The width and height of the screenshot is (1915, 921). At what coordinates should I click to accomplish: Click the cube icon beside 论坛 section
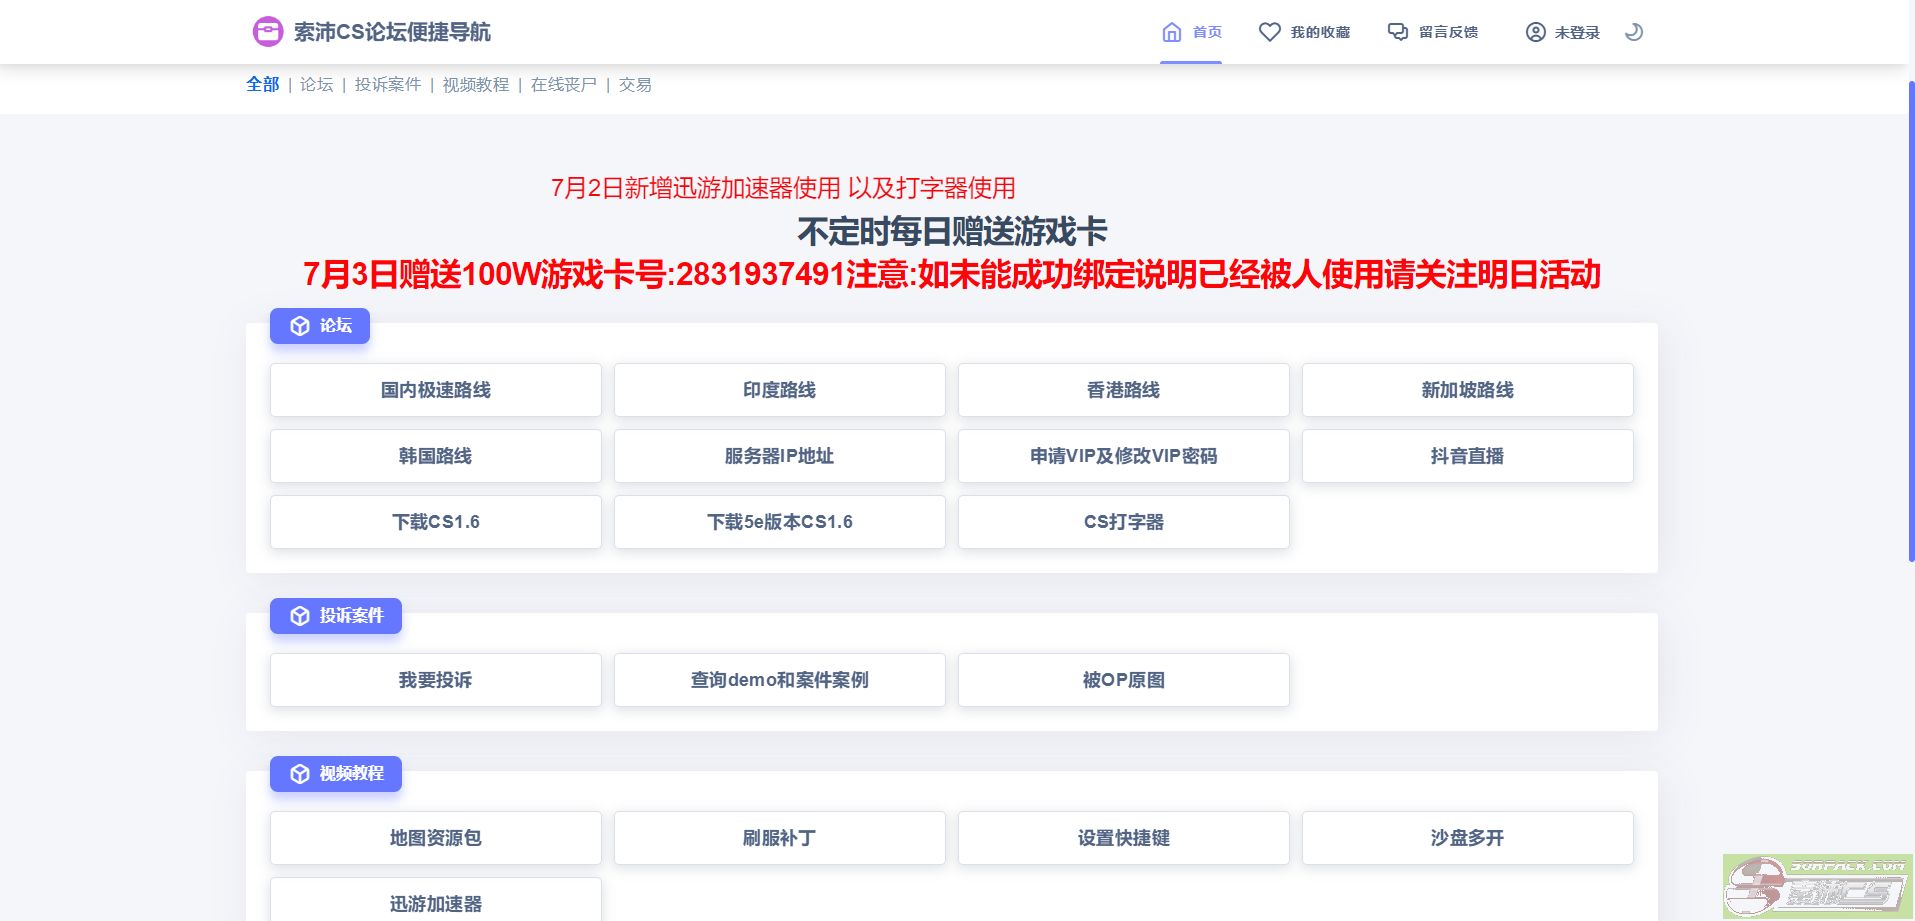coord(300,326)
